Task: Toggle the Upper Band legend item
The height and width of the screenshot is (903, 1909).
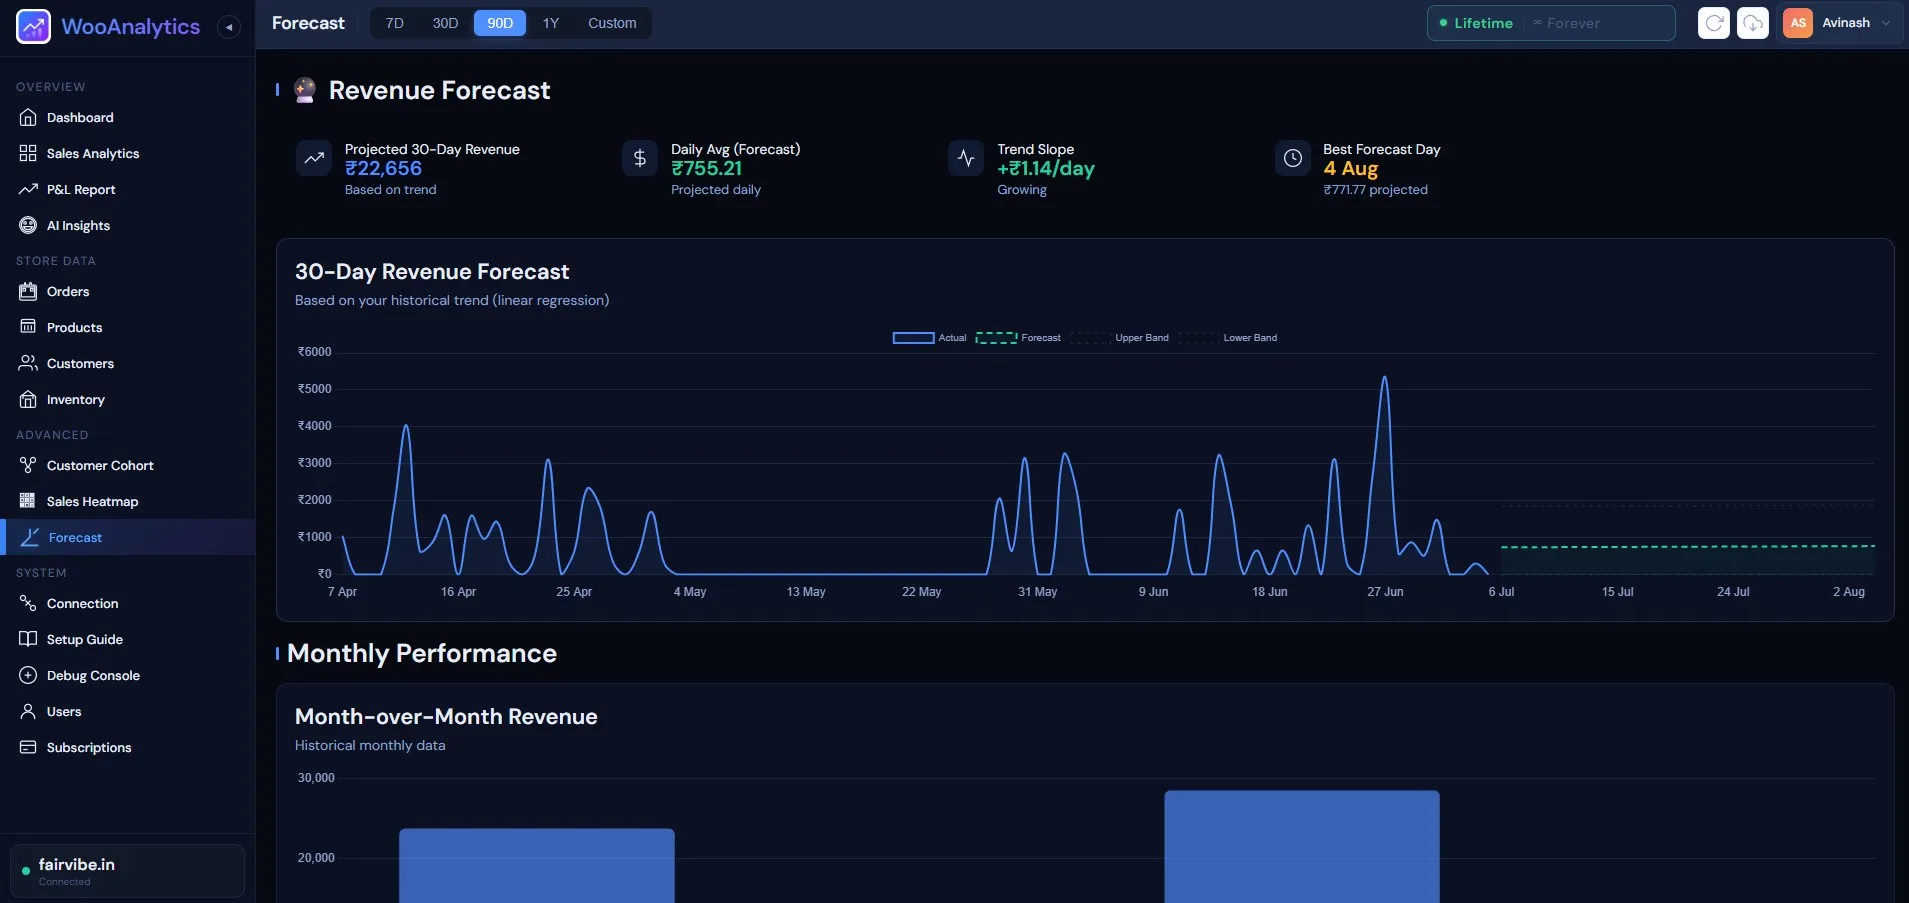Action: tap(1119, 338)
